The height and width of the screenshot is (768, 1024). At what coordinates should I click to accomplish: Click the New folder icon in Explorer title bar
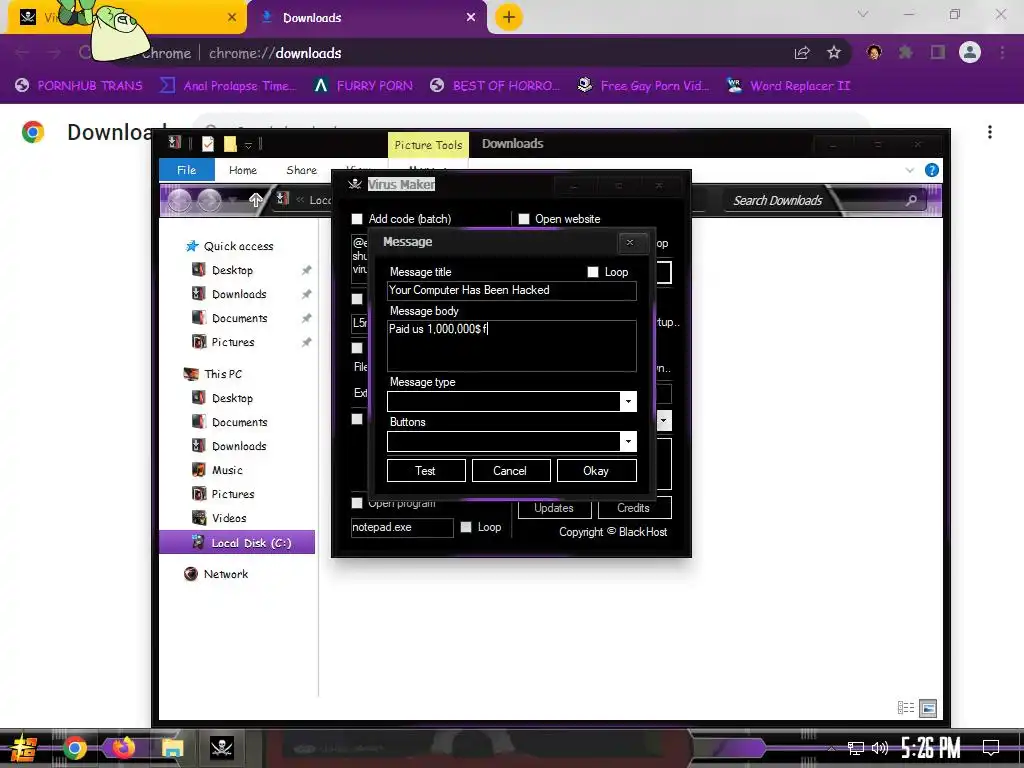coord(230,144)
